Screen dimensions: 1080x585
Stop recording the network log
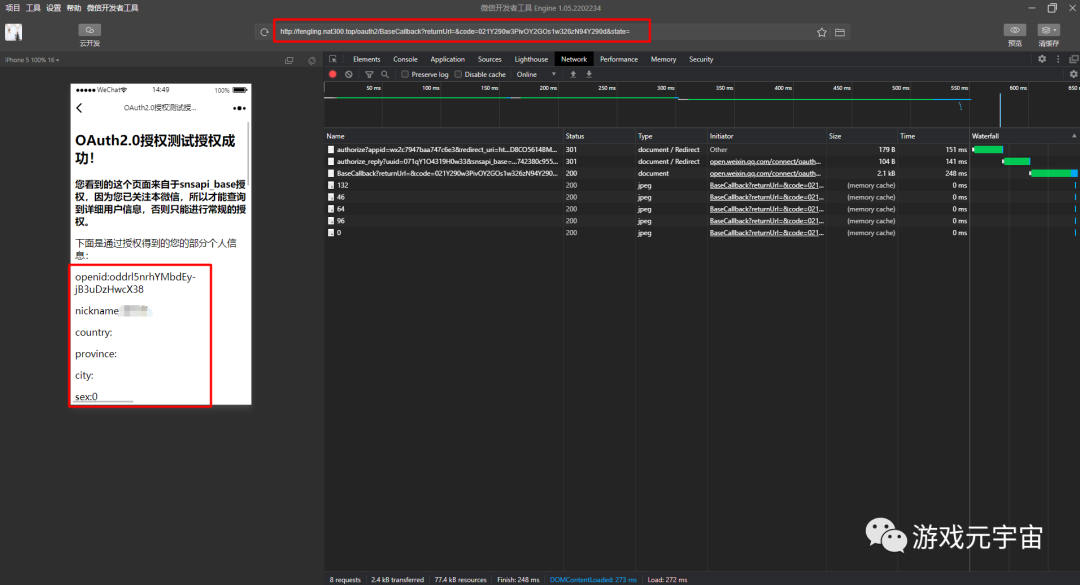[x=333, y=74]
